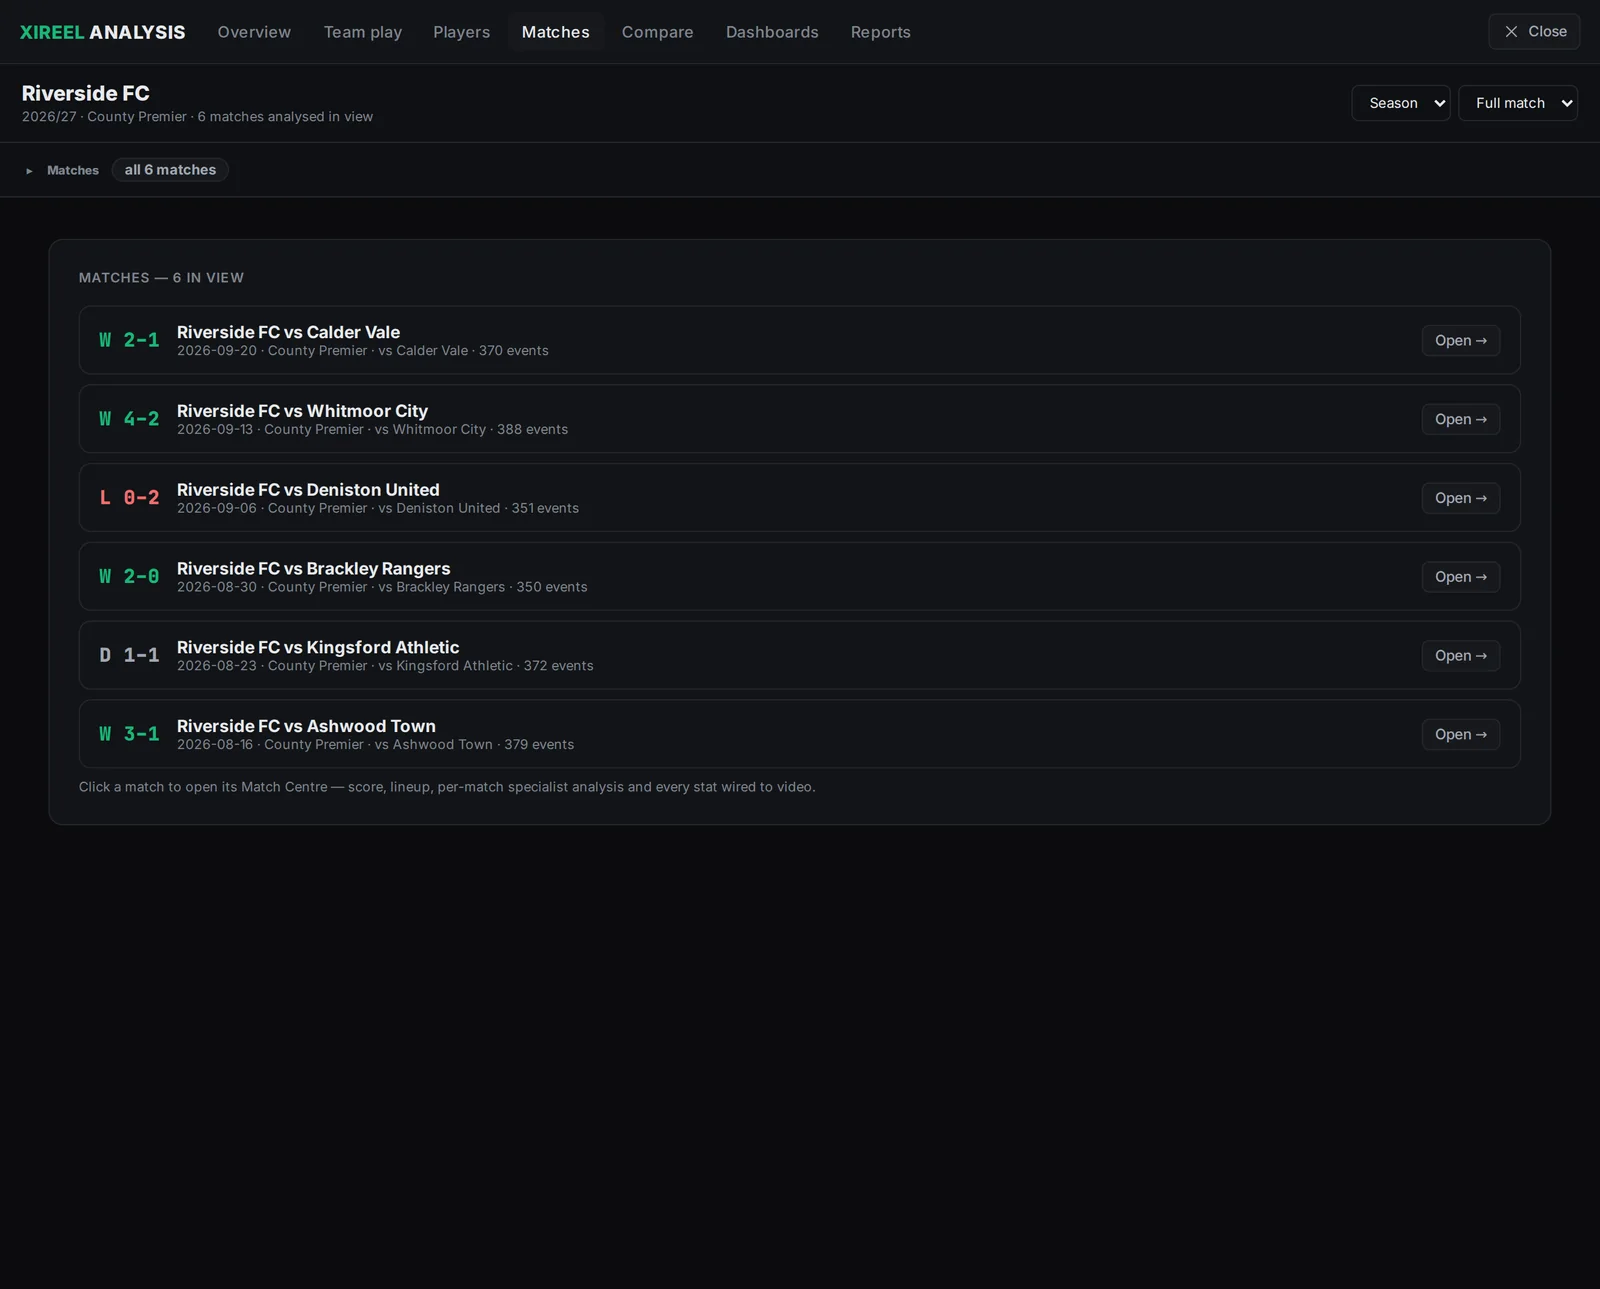
Task: Close the analysis view
Action: pyautogui.click(x=1534, y=32)
